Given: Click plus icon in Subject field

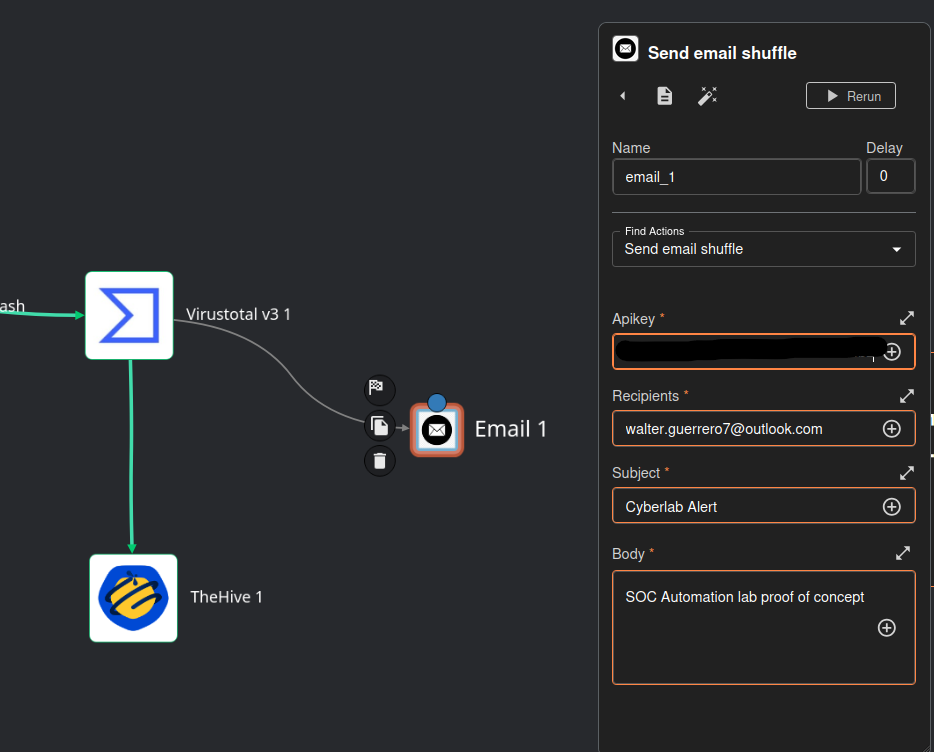Looking at the screenshot, I should (891, 507).
